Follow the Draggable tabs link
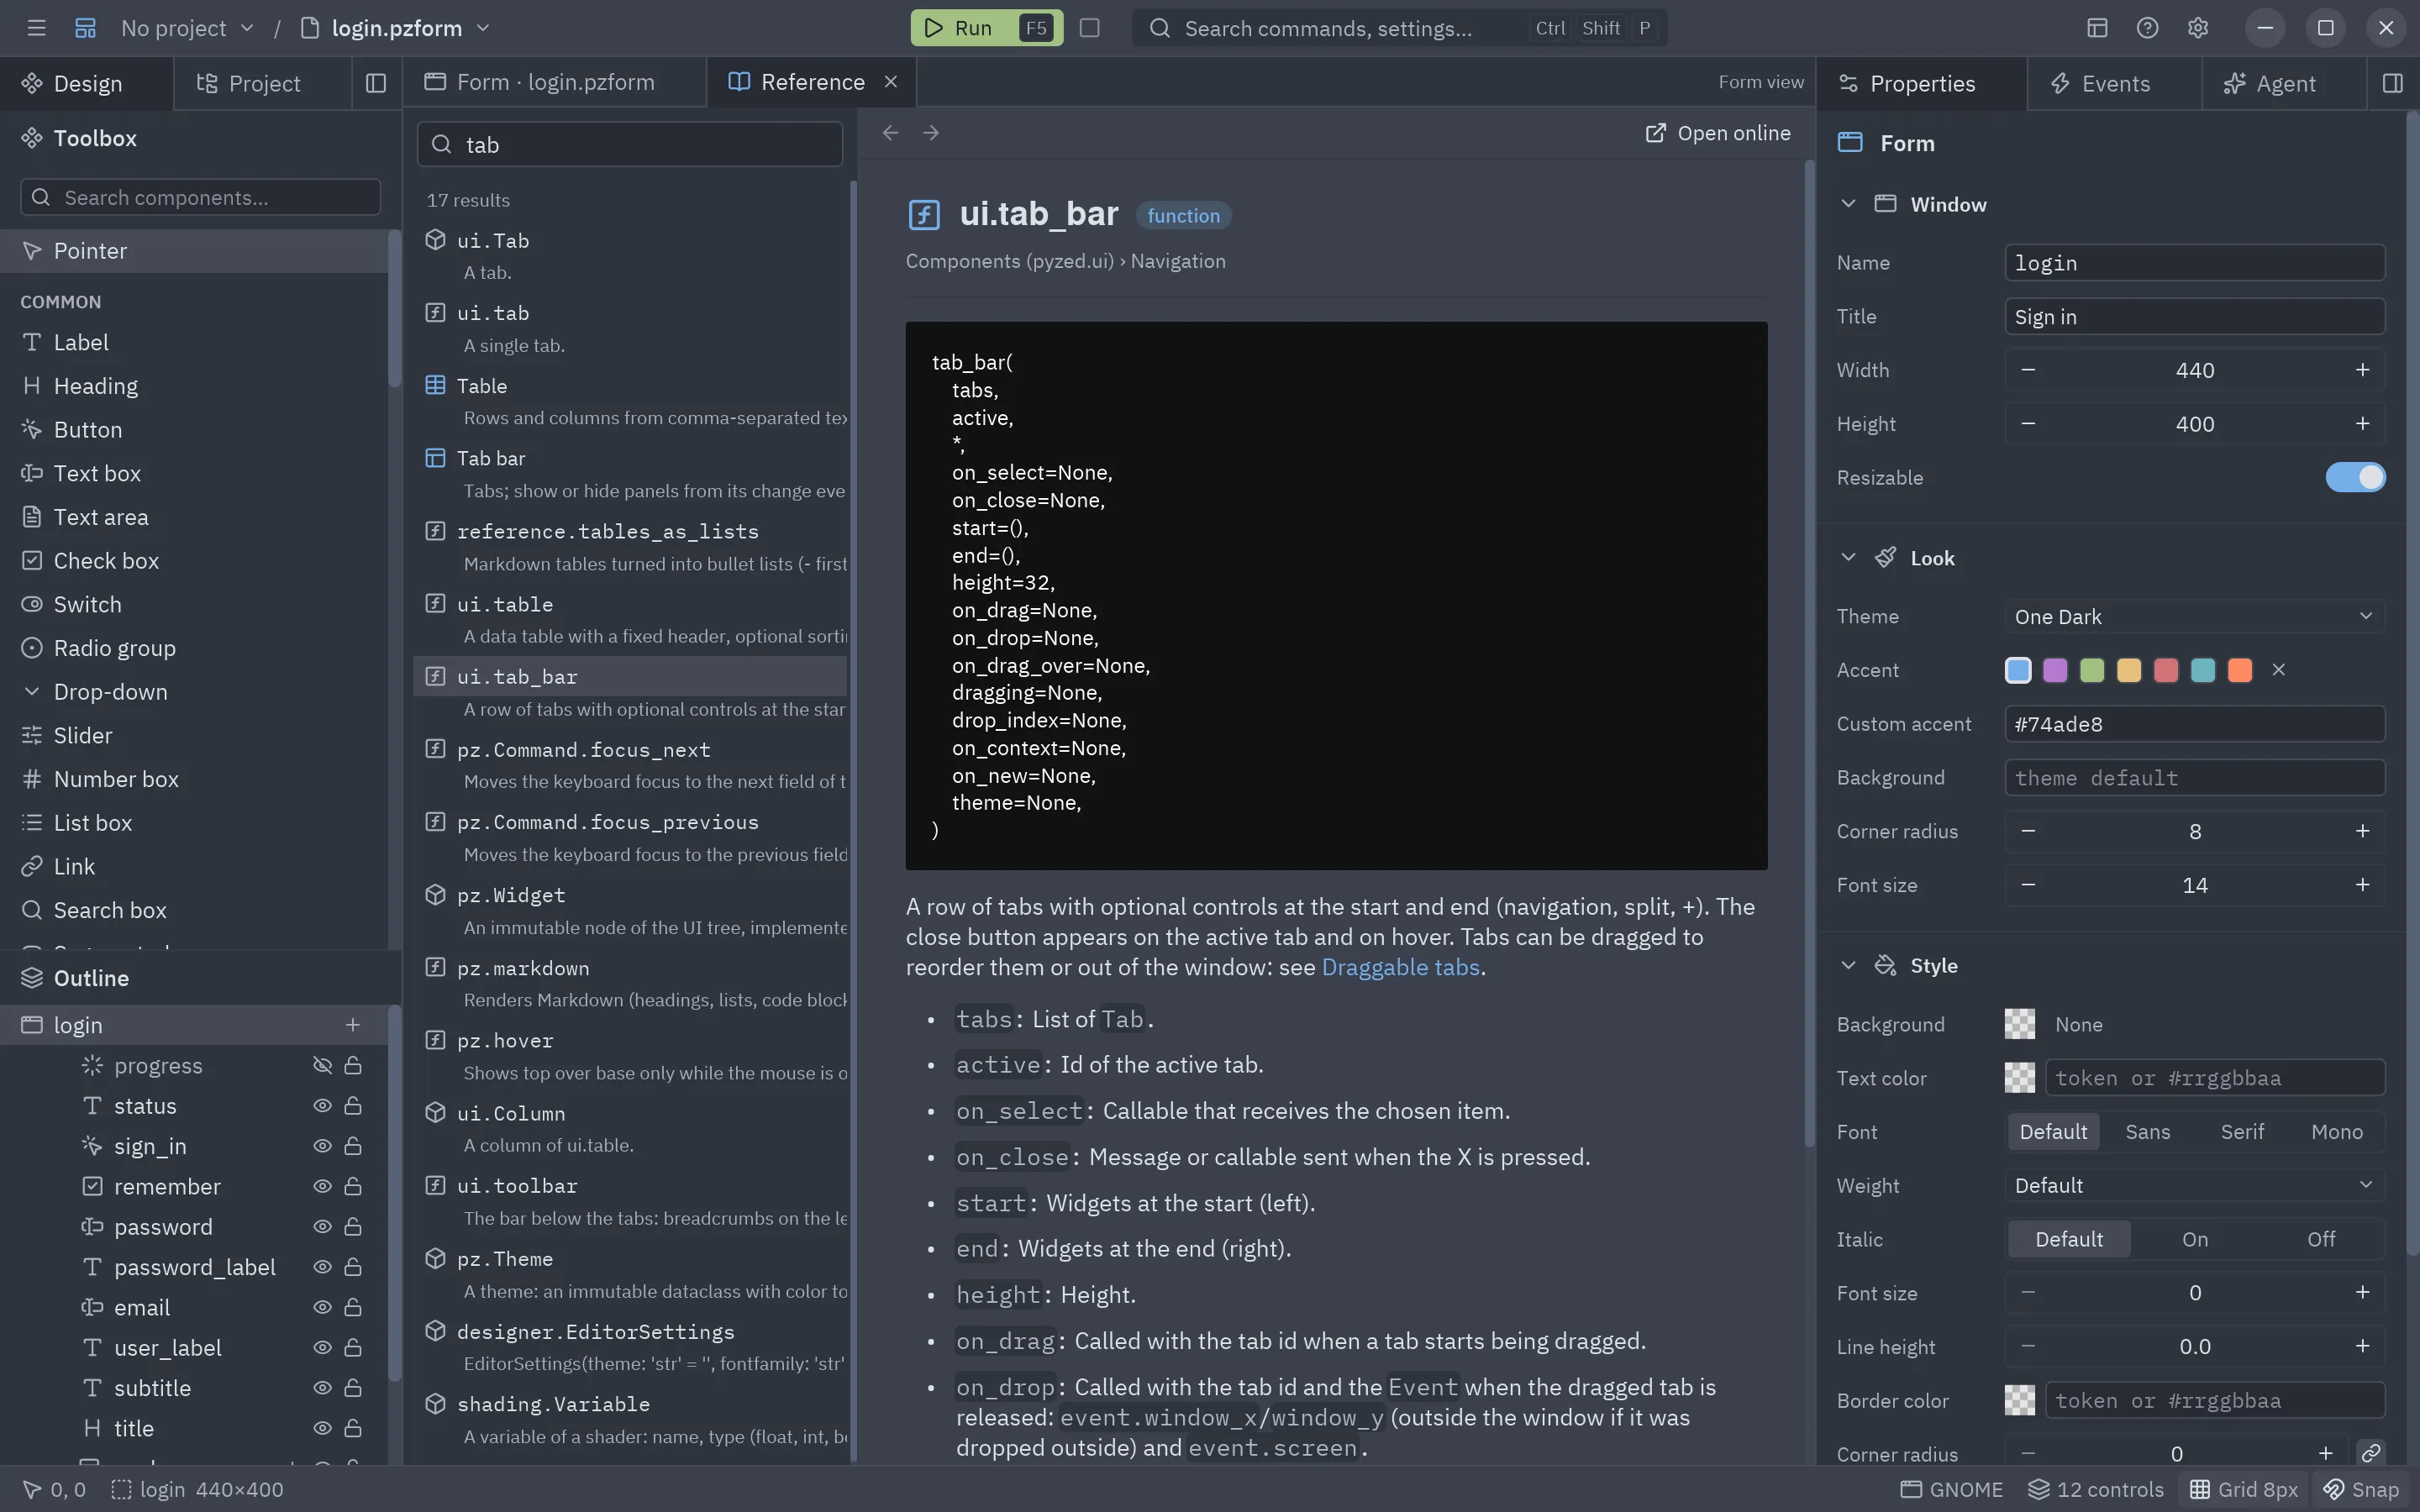2420x1512 pixels. coord(1400,967)
